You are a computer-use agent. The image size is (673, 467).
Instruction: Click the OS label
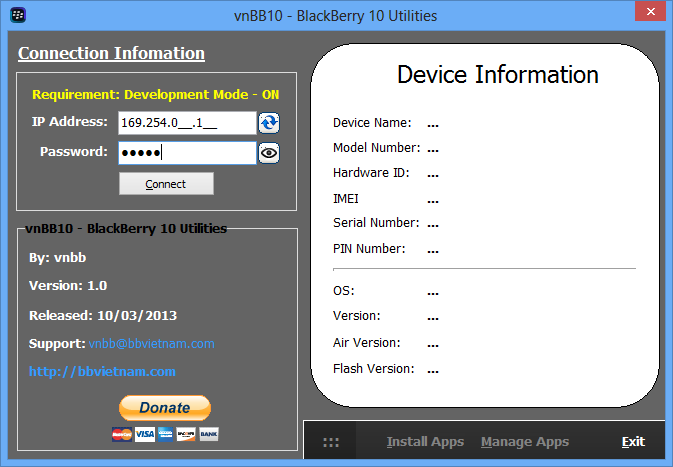coord(344,291)
